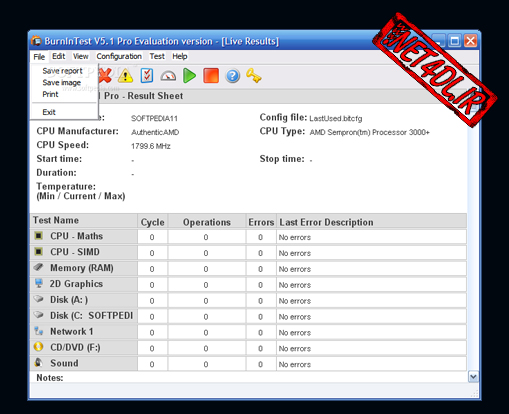This screenshot has width=509, height=414.
Task: Click the BurnInTest title bar app icon
Action: 36,41
